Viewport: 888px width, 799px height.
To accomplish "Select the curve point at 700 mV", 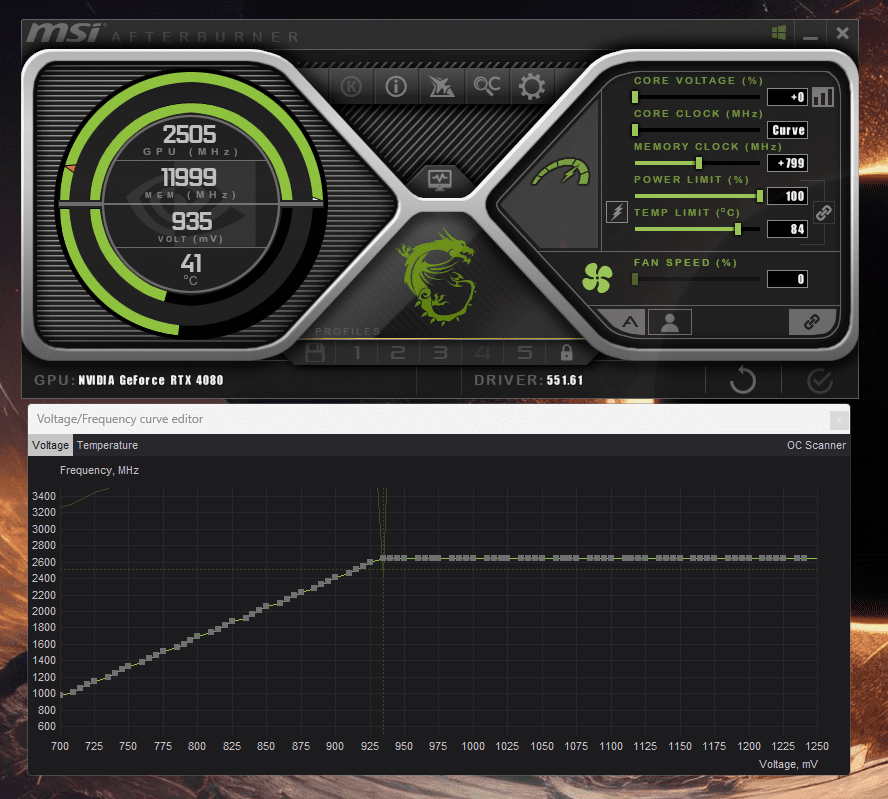I will click(61, 694).
